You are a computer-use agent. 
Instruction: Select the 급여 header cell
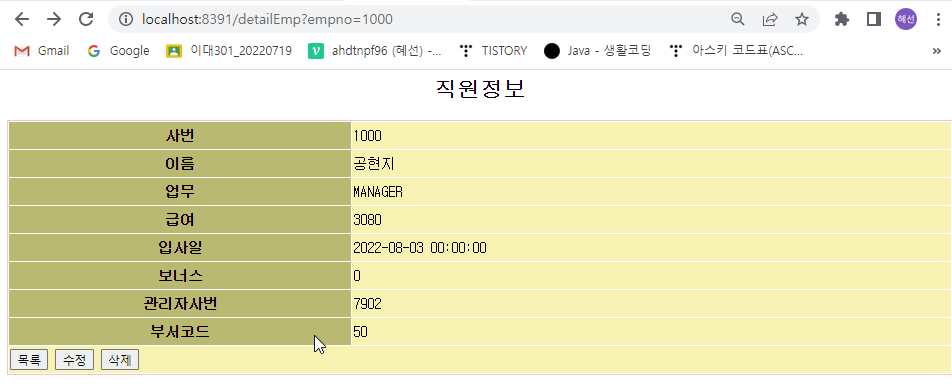[180, 220]
